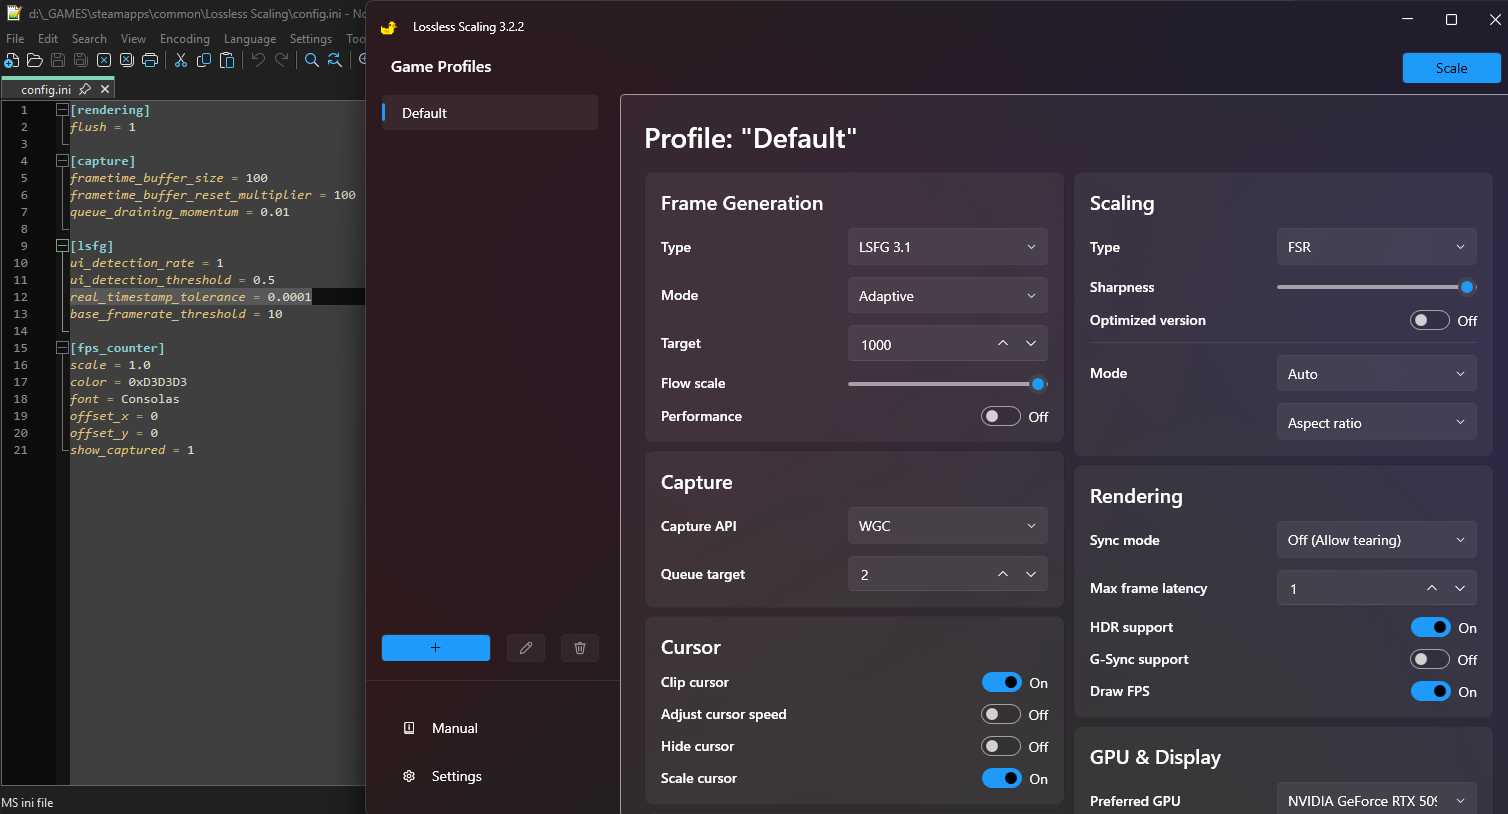The image size is (1508, 814).
Task: Click the Lossless Scaling duck icon
Action: coord(389,27)
